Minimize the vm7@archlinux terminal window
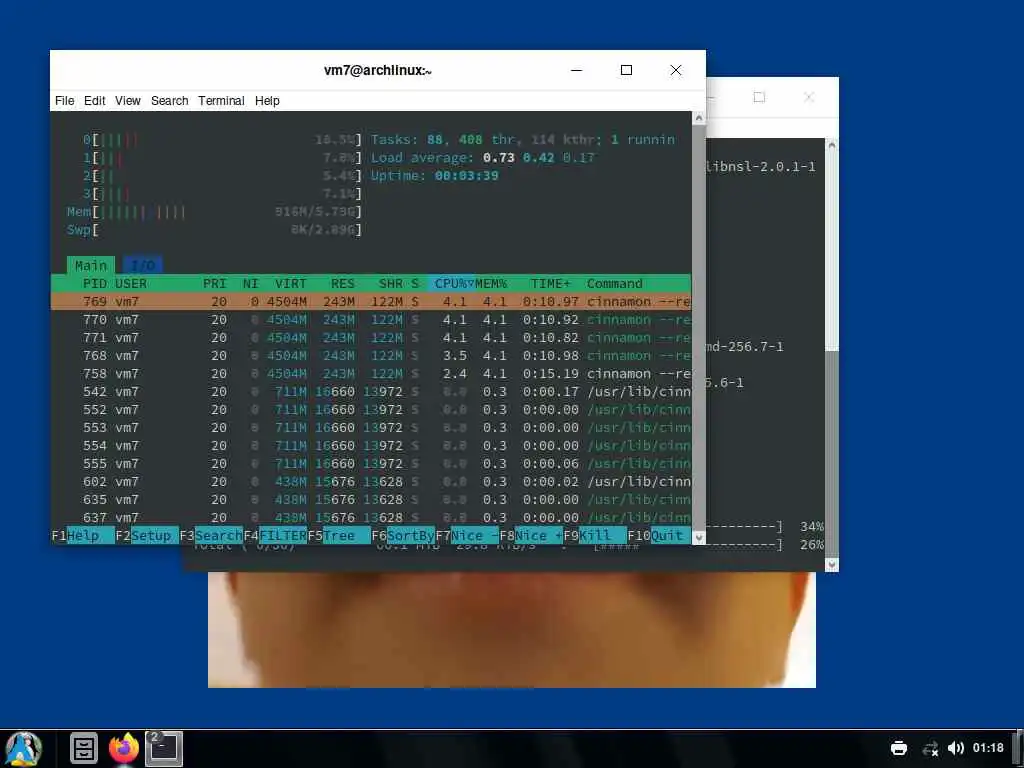 tap(576, 70)
